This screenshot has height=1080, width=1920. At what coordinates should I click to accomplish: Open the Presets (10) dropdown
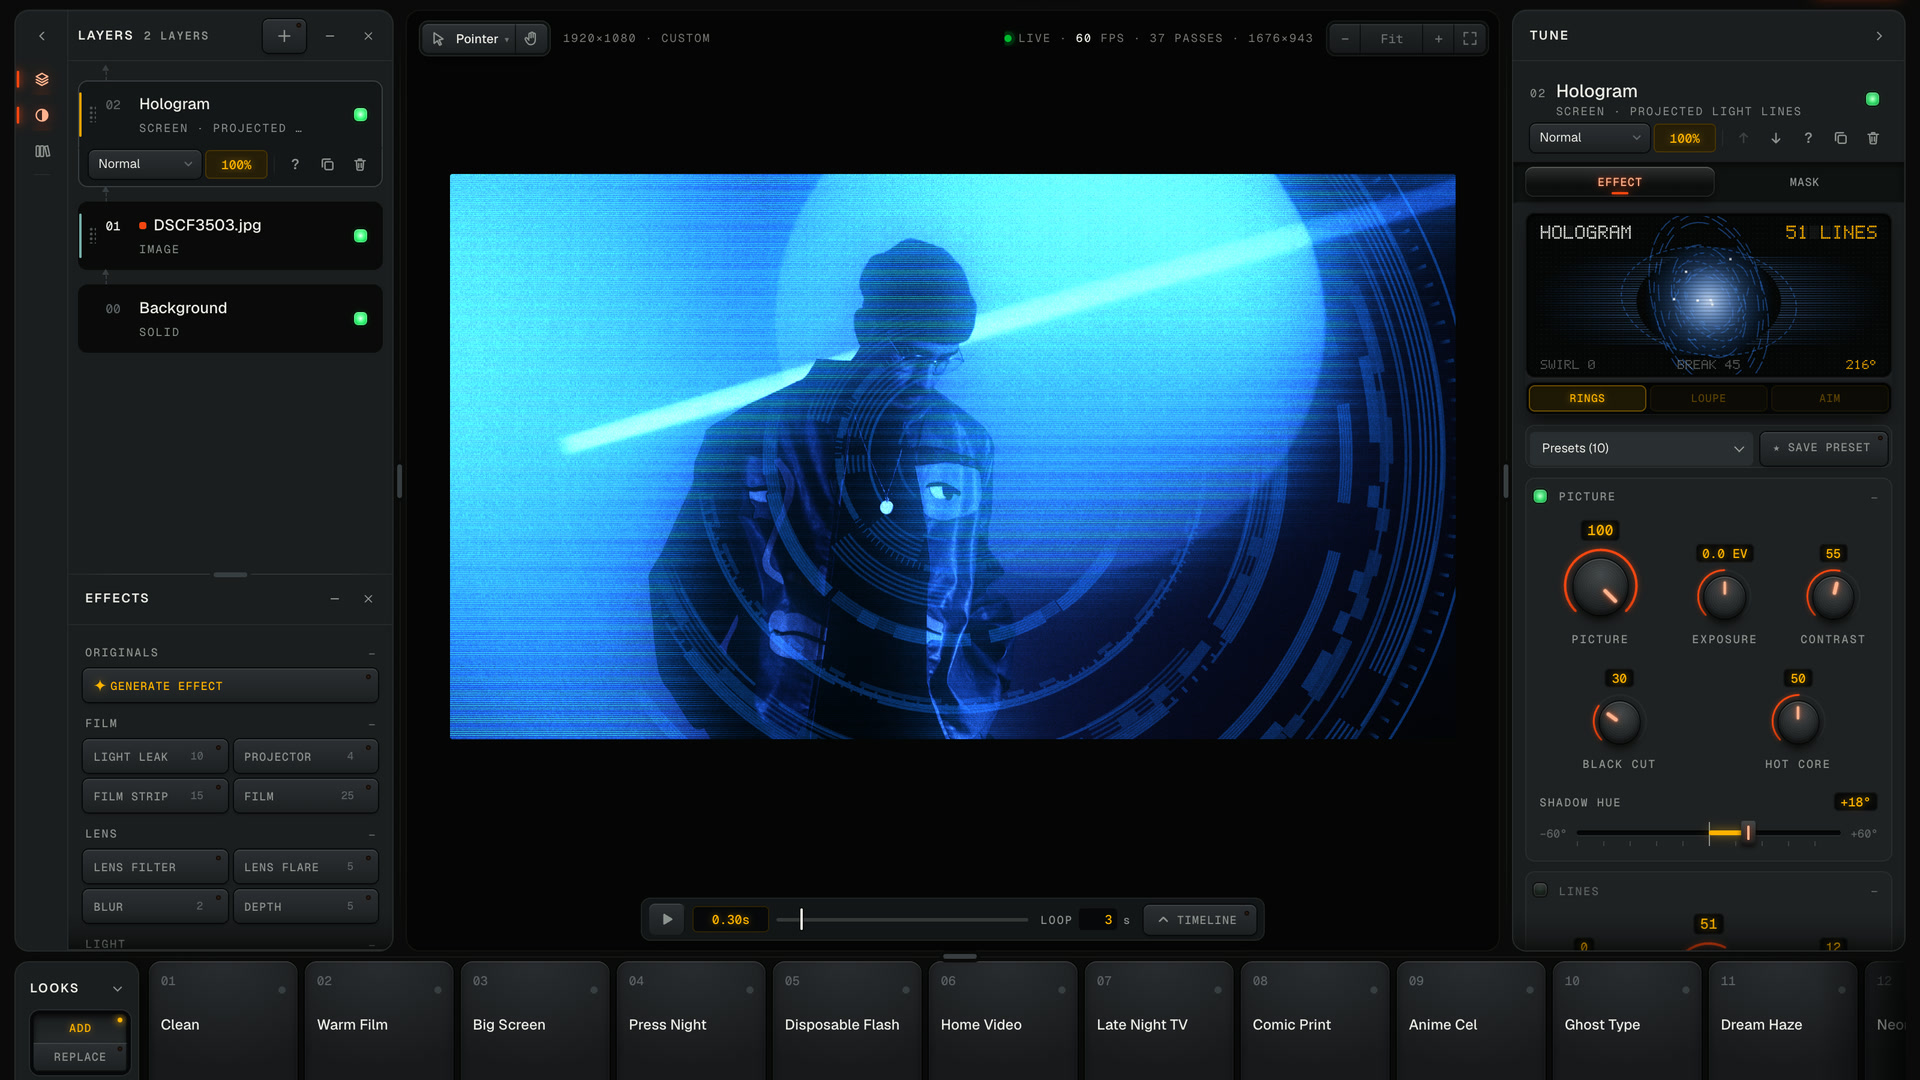pyautogui.click(x=1641, y=448)
